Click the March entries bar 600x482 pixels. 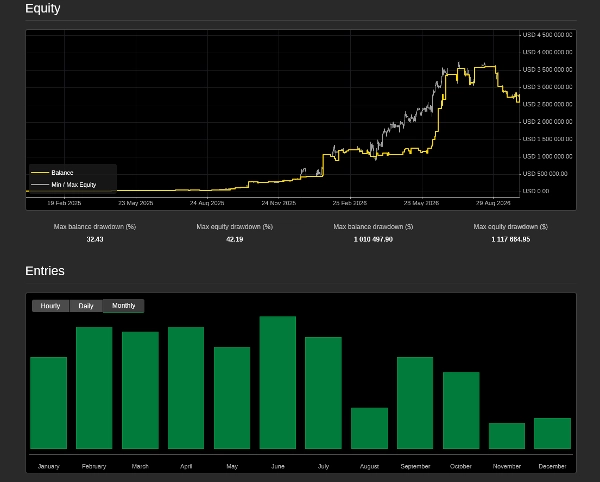click(x=140, y=390)
